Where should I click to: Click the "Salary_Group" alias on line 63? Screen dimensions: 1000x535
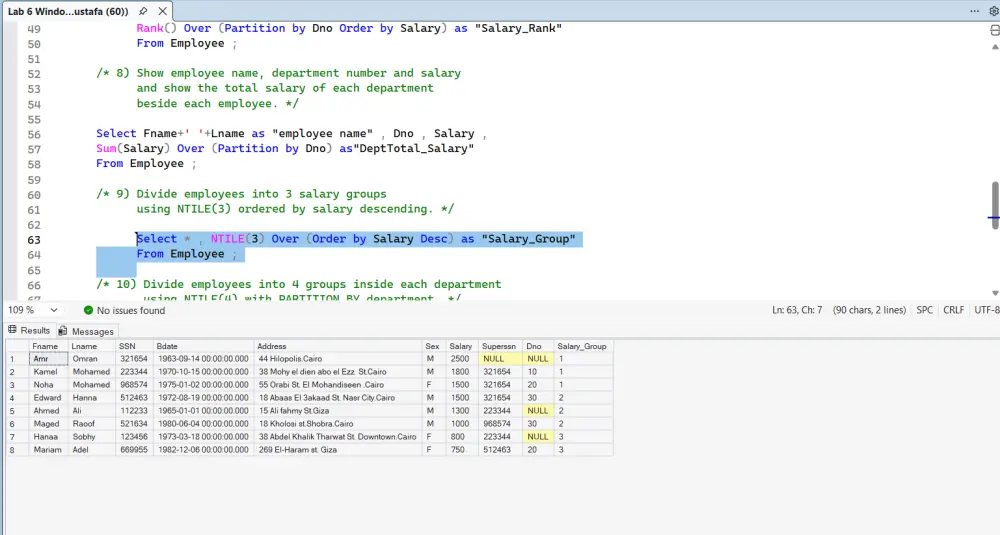pos(529,238)
